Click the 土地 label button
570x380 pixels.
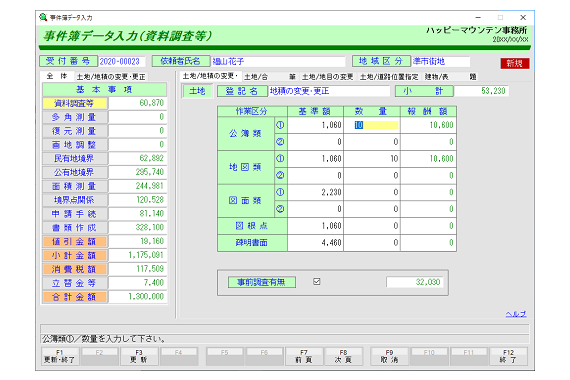tap(197, 91)
